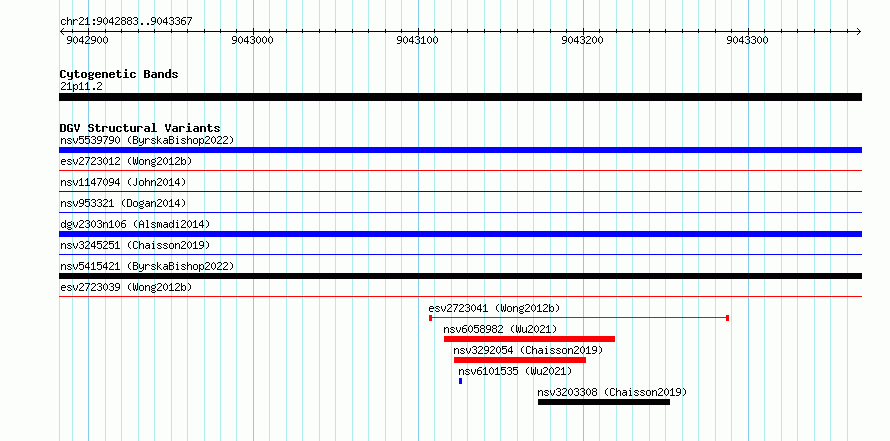Open nsv3203308 (Chaisson2019) variant label
Image resolution: width=890 pixels, height=441 pixels.
(x=612, y=392)
